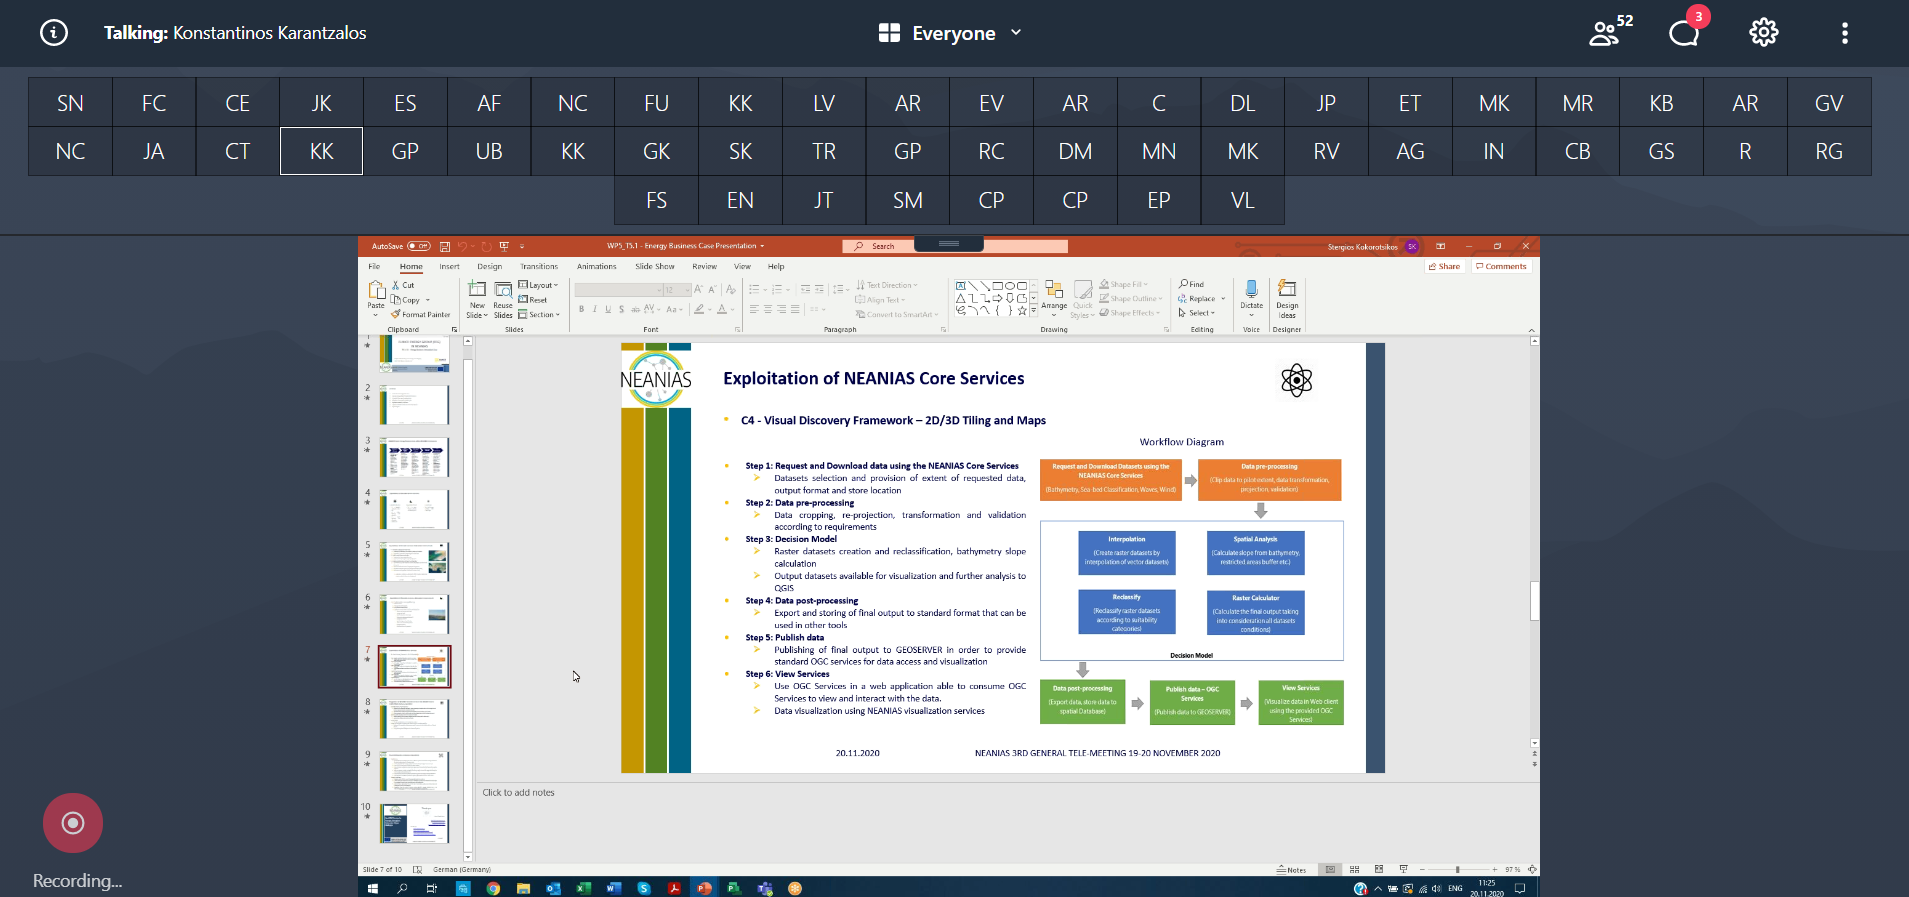
Task: Toggle AutoSave switch
Action: point(419,246)
